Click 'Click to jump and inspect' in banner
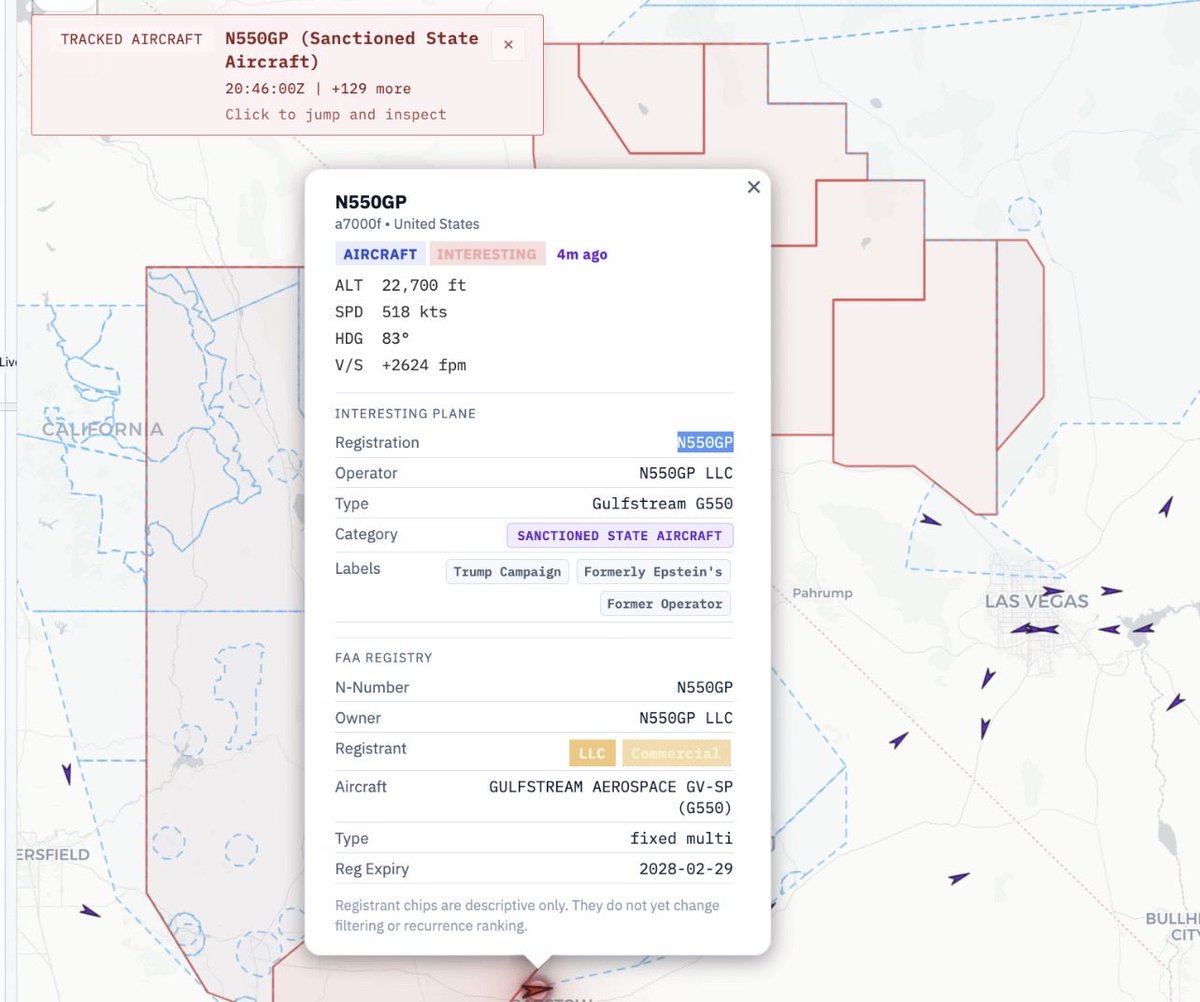This screenshot has height=1002, width=1200. (336, 114)
